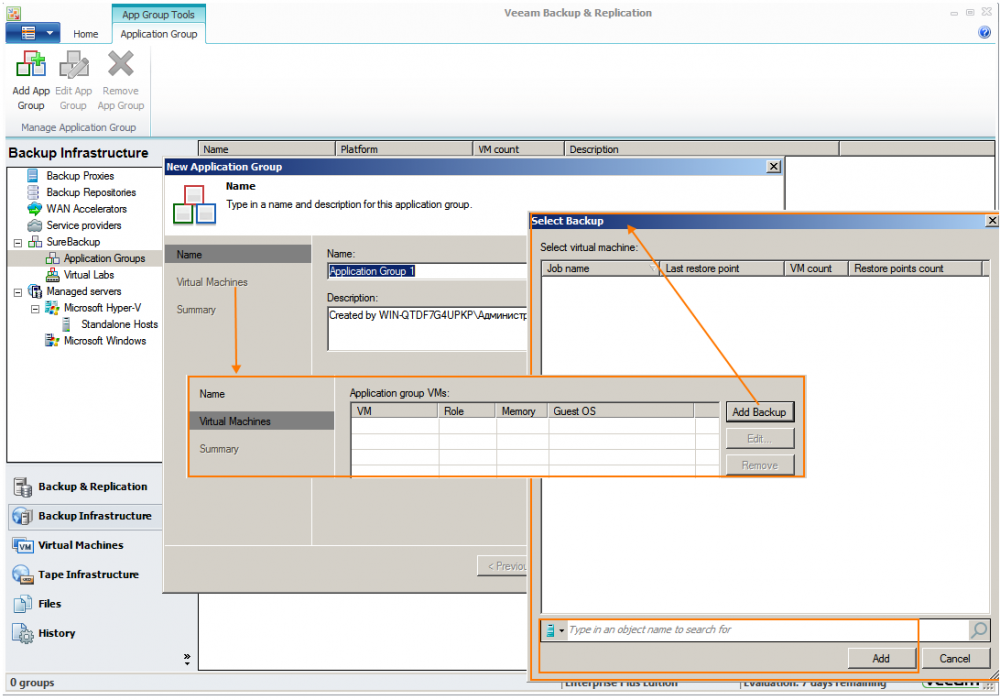Image resolution: width=1000 pixels, height=700 pixels.
Task: Select Microsoft Hyper-V in the tree
Action: 102,308
